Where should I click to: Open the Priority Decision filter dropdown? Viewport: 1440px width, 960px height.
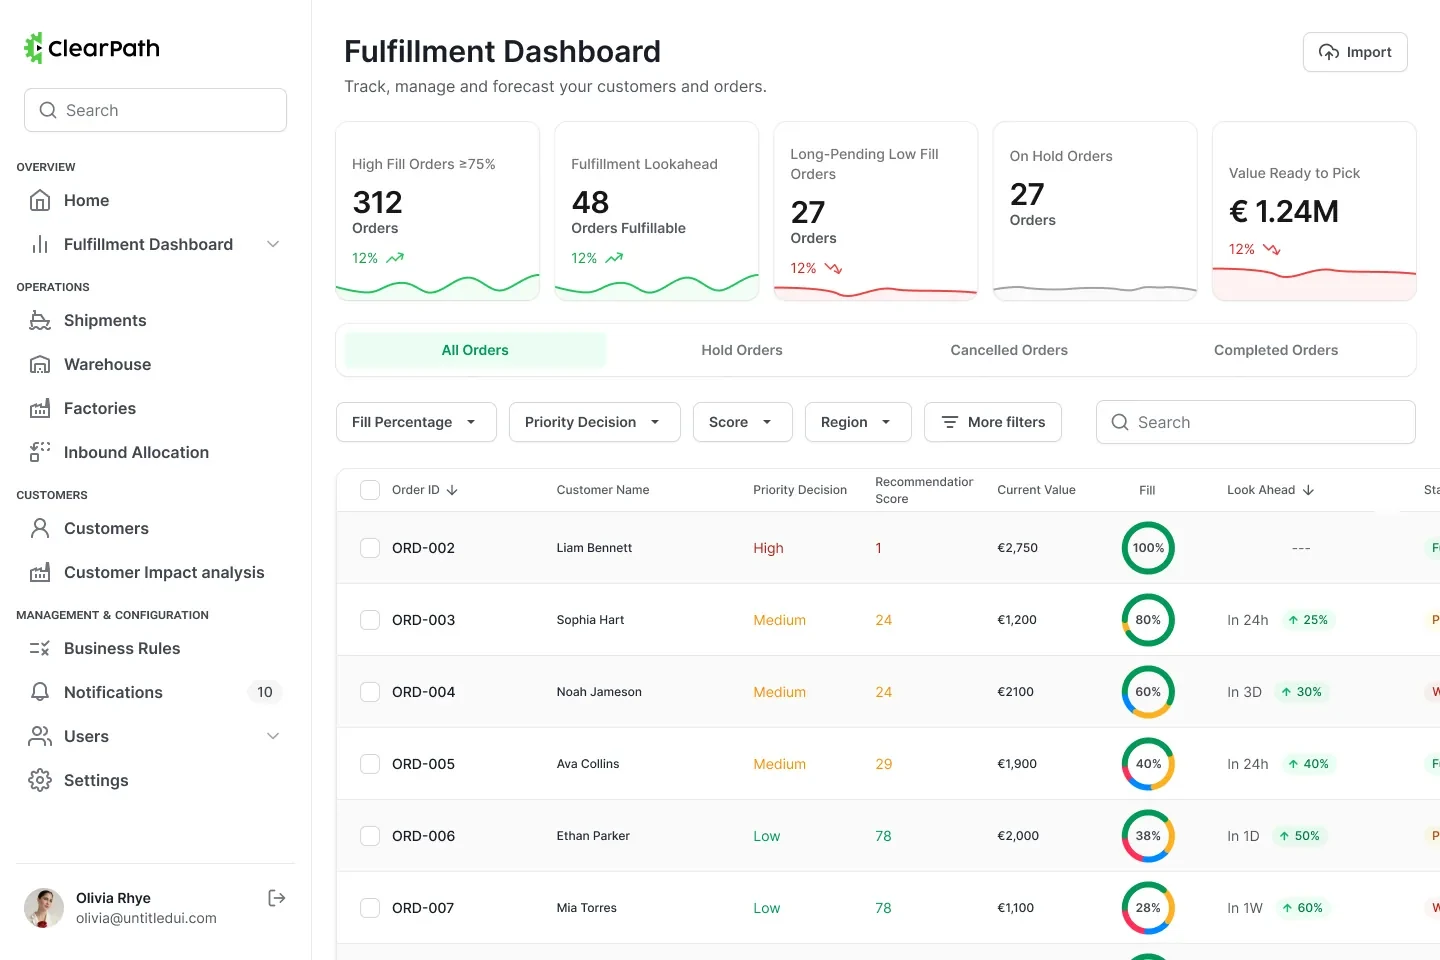pos(595,422)
